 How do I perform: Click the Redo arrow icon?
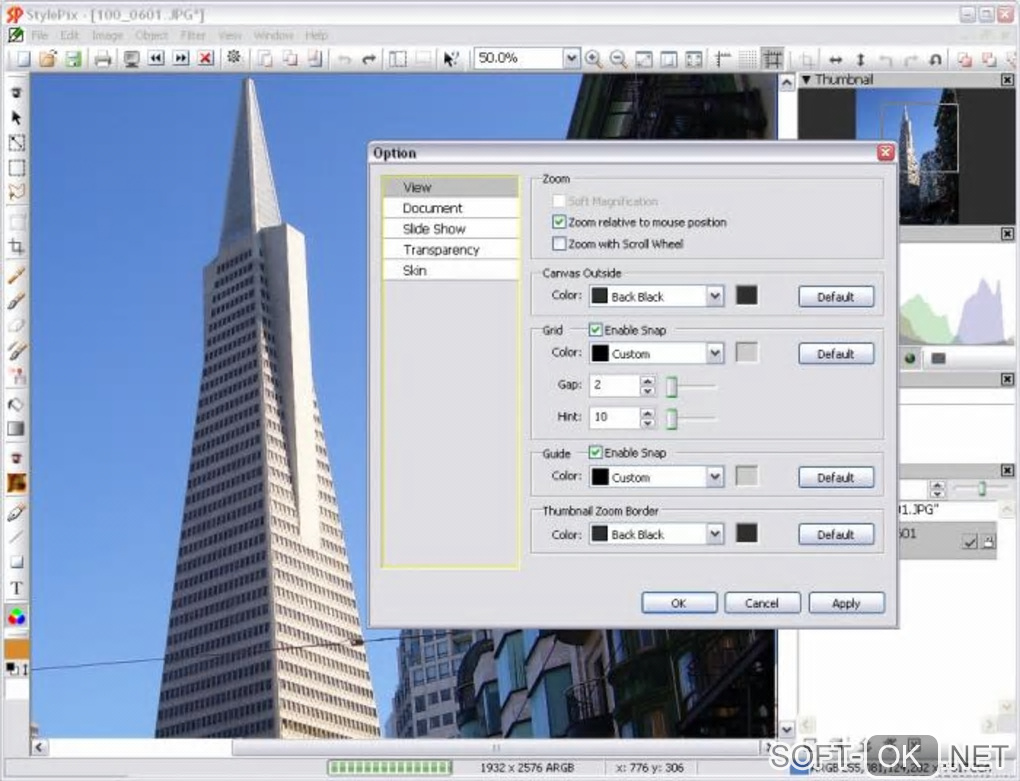click(x=369, y=59)
